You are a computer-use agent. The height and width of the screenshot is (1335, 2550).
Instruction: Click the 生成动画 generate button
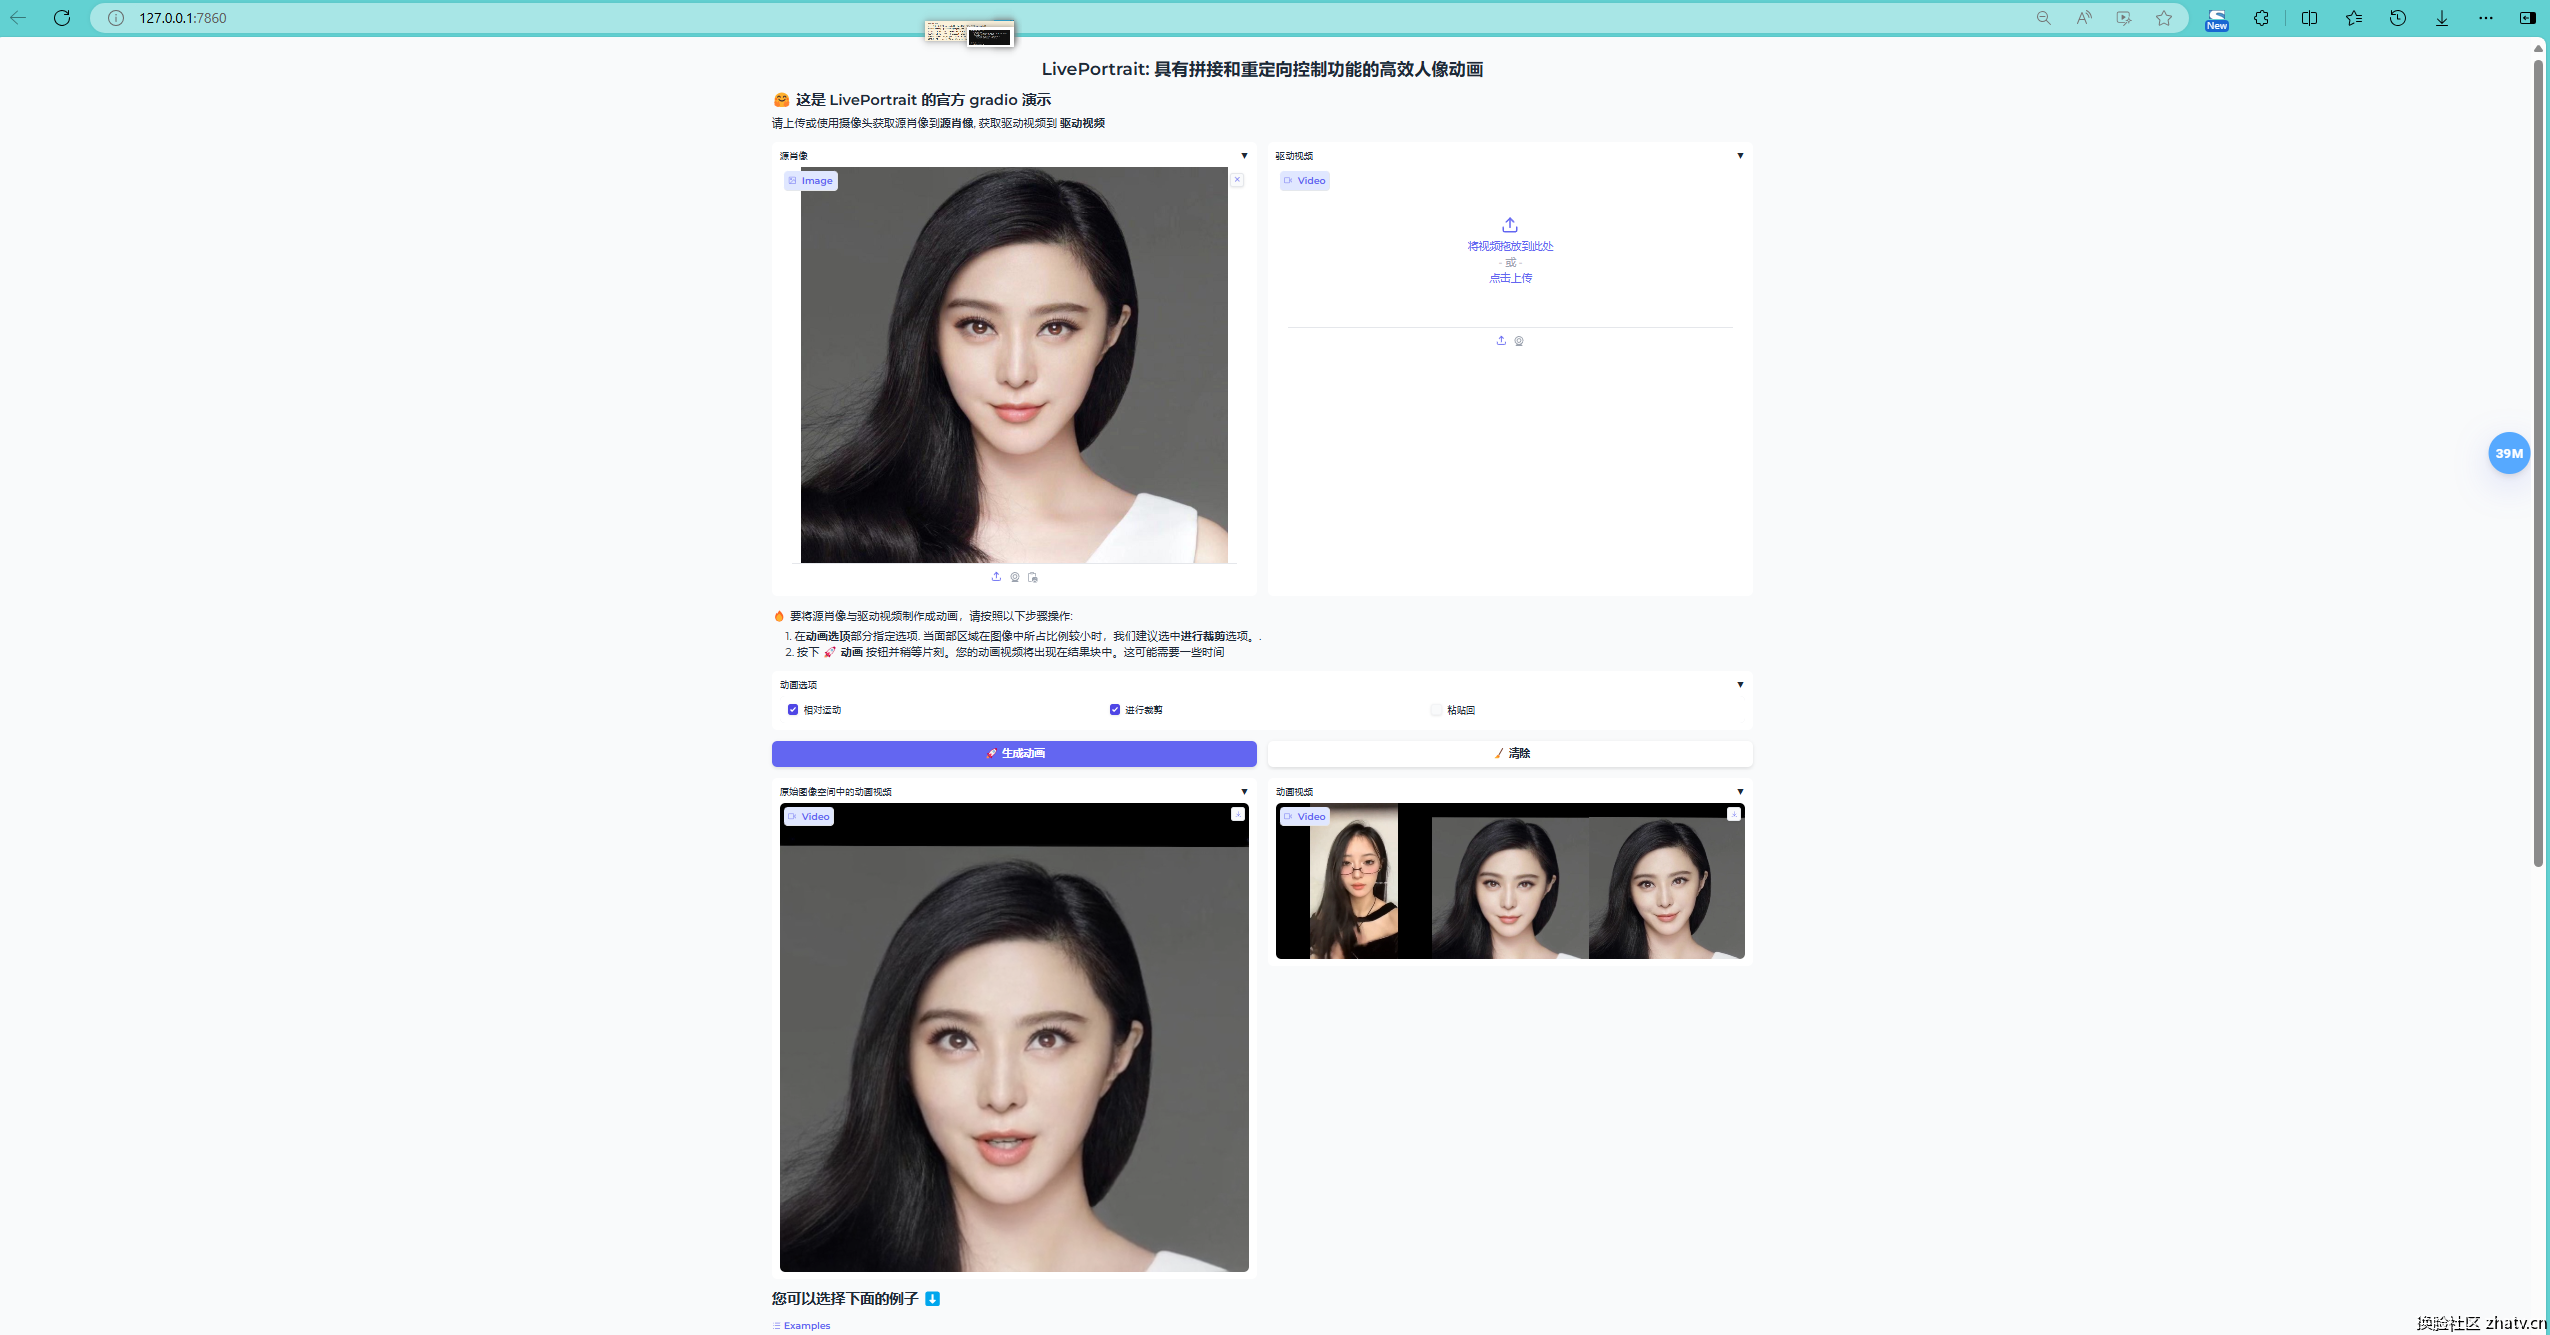click(1014, 754)
